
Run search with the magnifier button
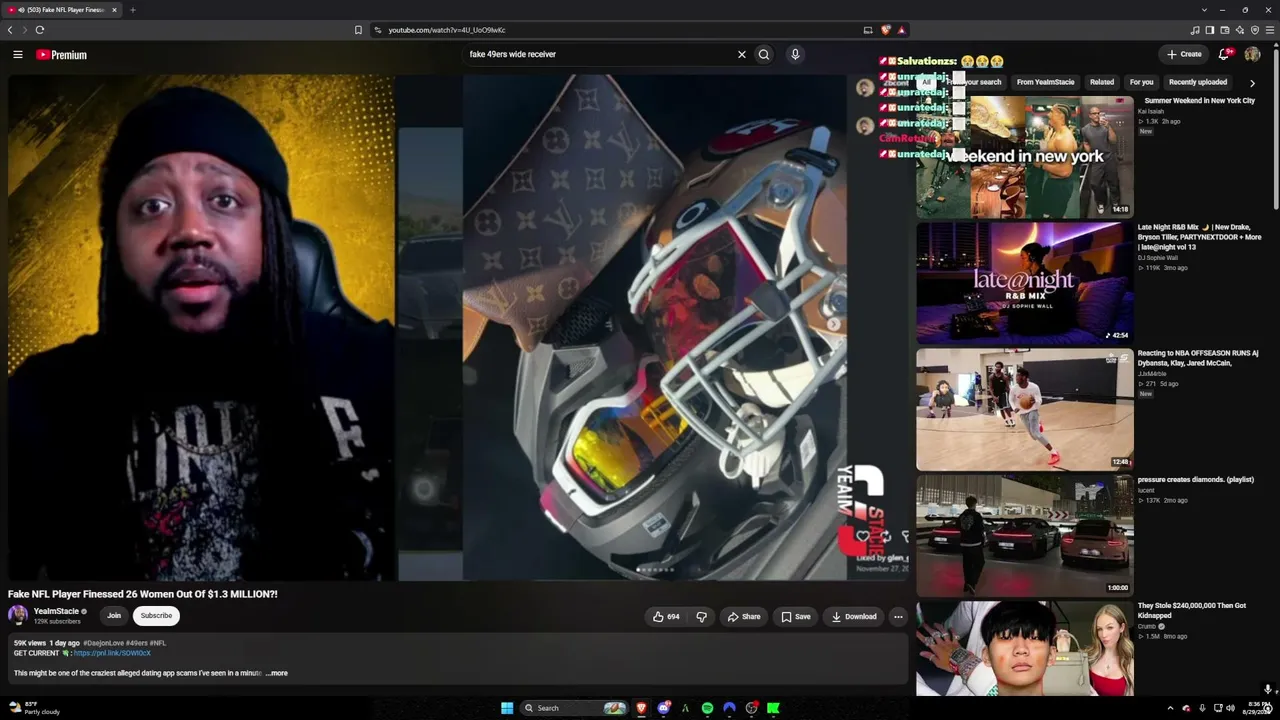[x=764, y=55]
